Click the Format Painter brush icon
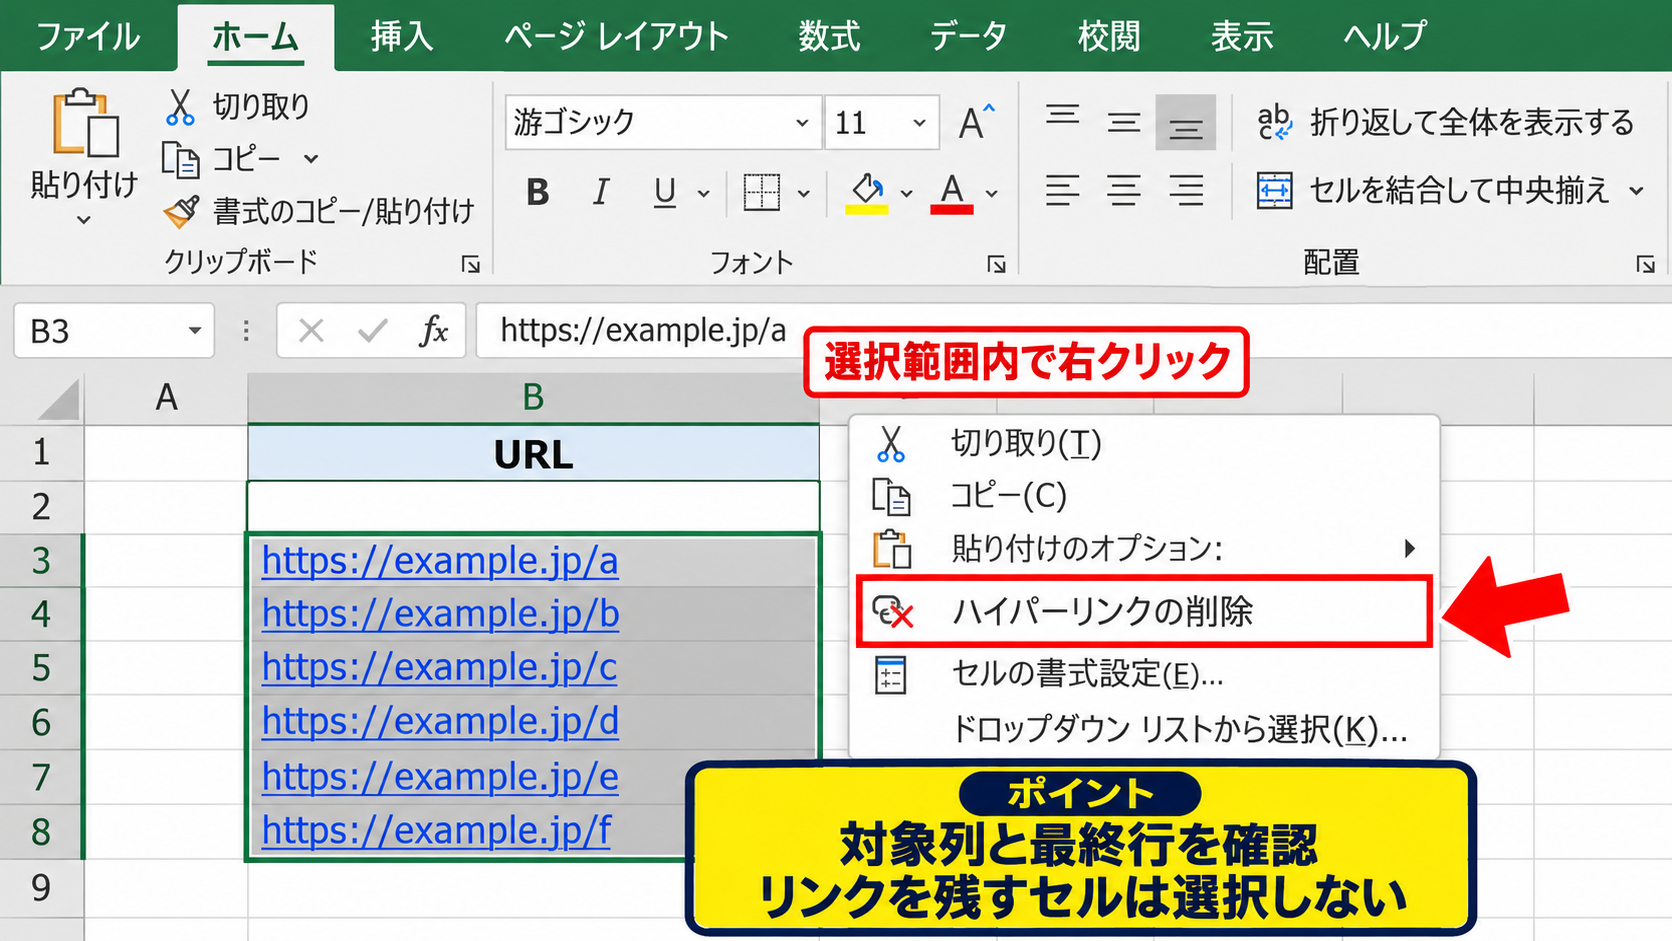Screen dimensions: 1672x941 click(x=181, y=210)
